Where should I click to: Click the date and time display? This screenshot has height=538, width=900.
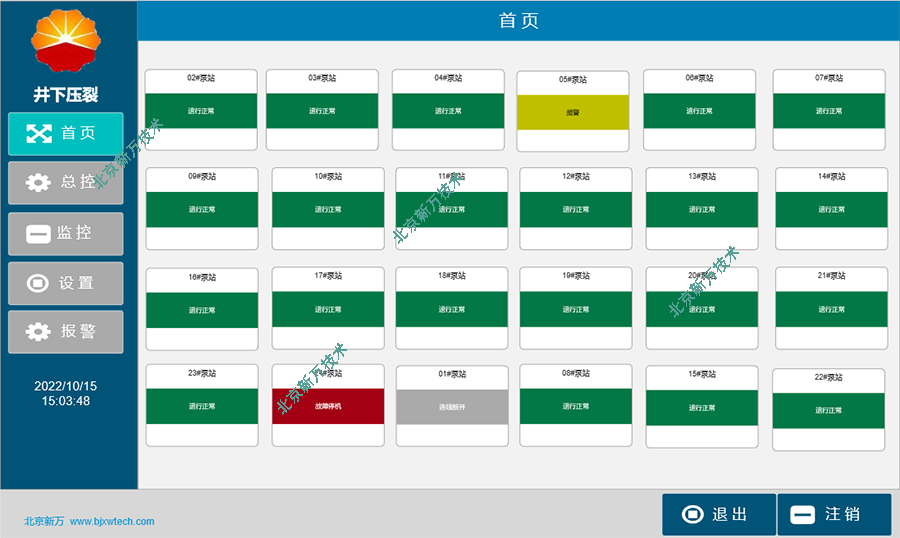pyautogui.click(x=66, y=393)
